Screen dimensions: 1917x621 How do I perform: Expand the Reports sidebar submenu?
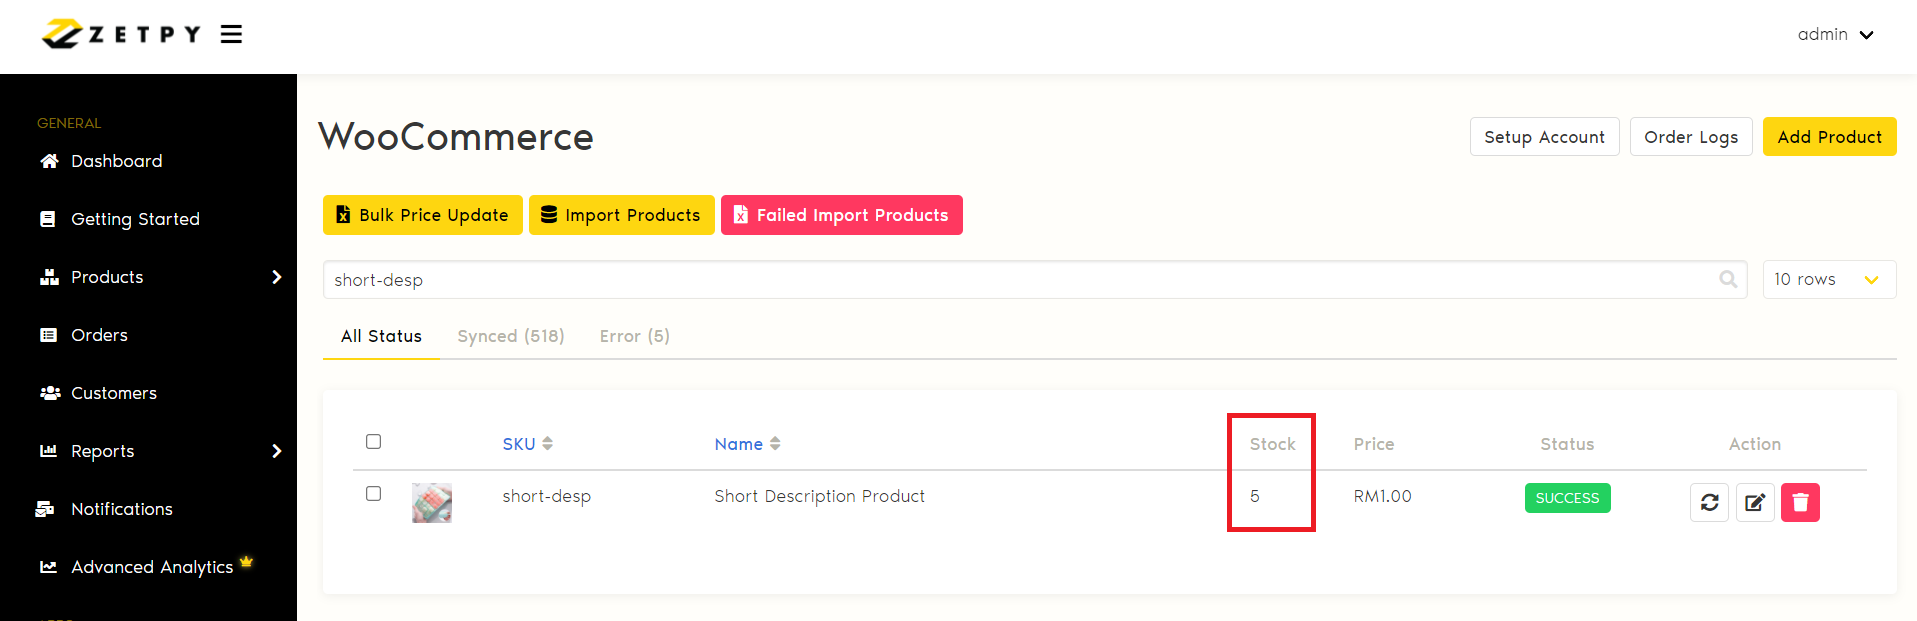tap(277, 451)
